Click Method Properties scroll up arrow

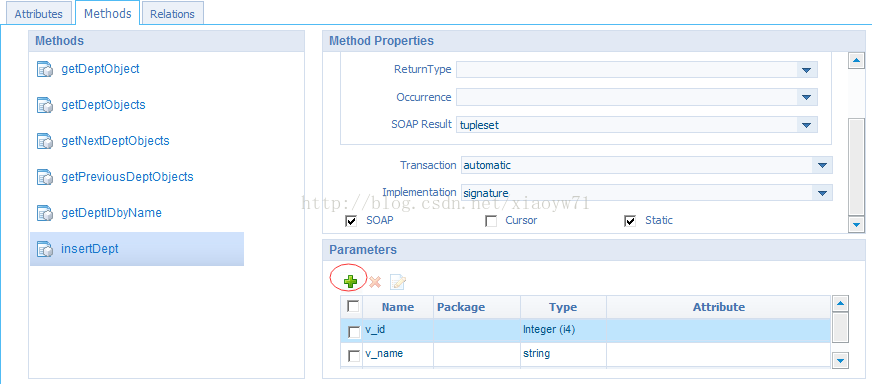click(x=856, y=60)
